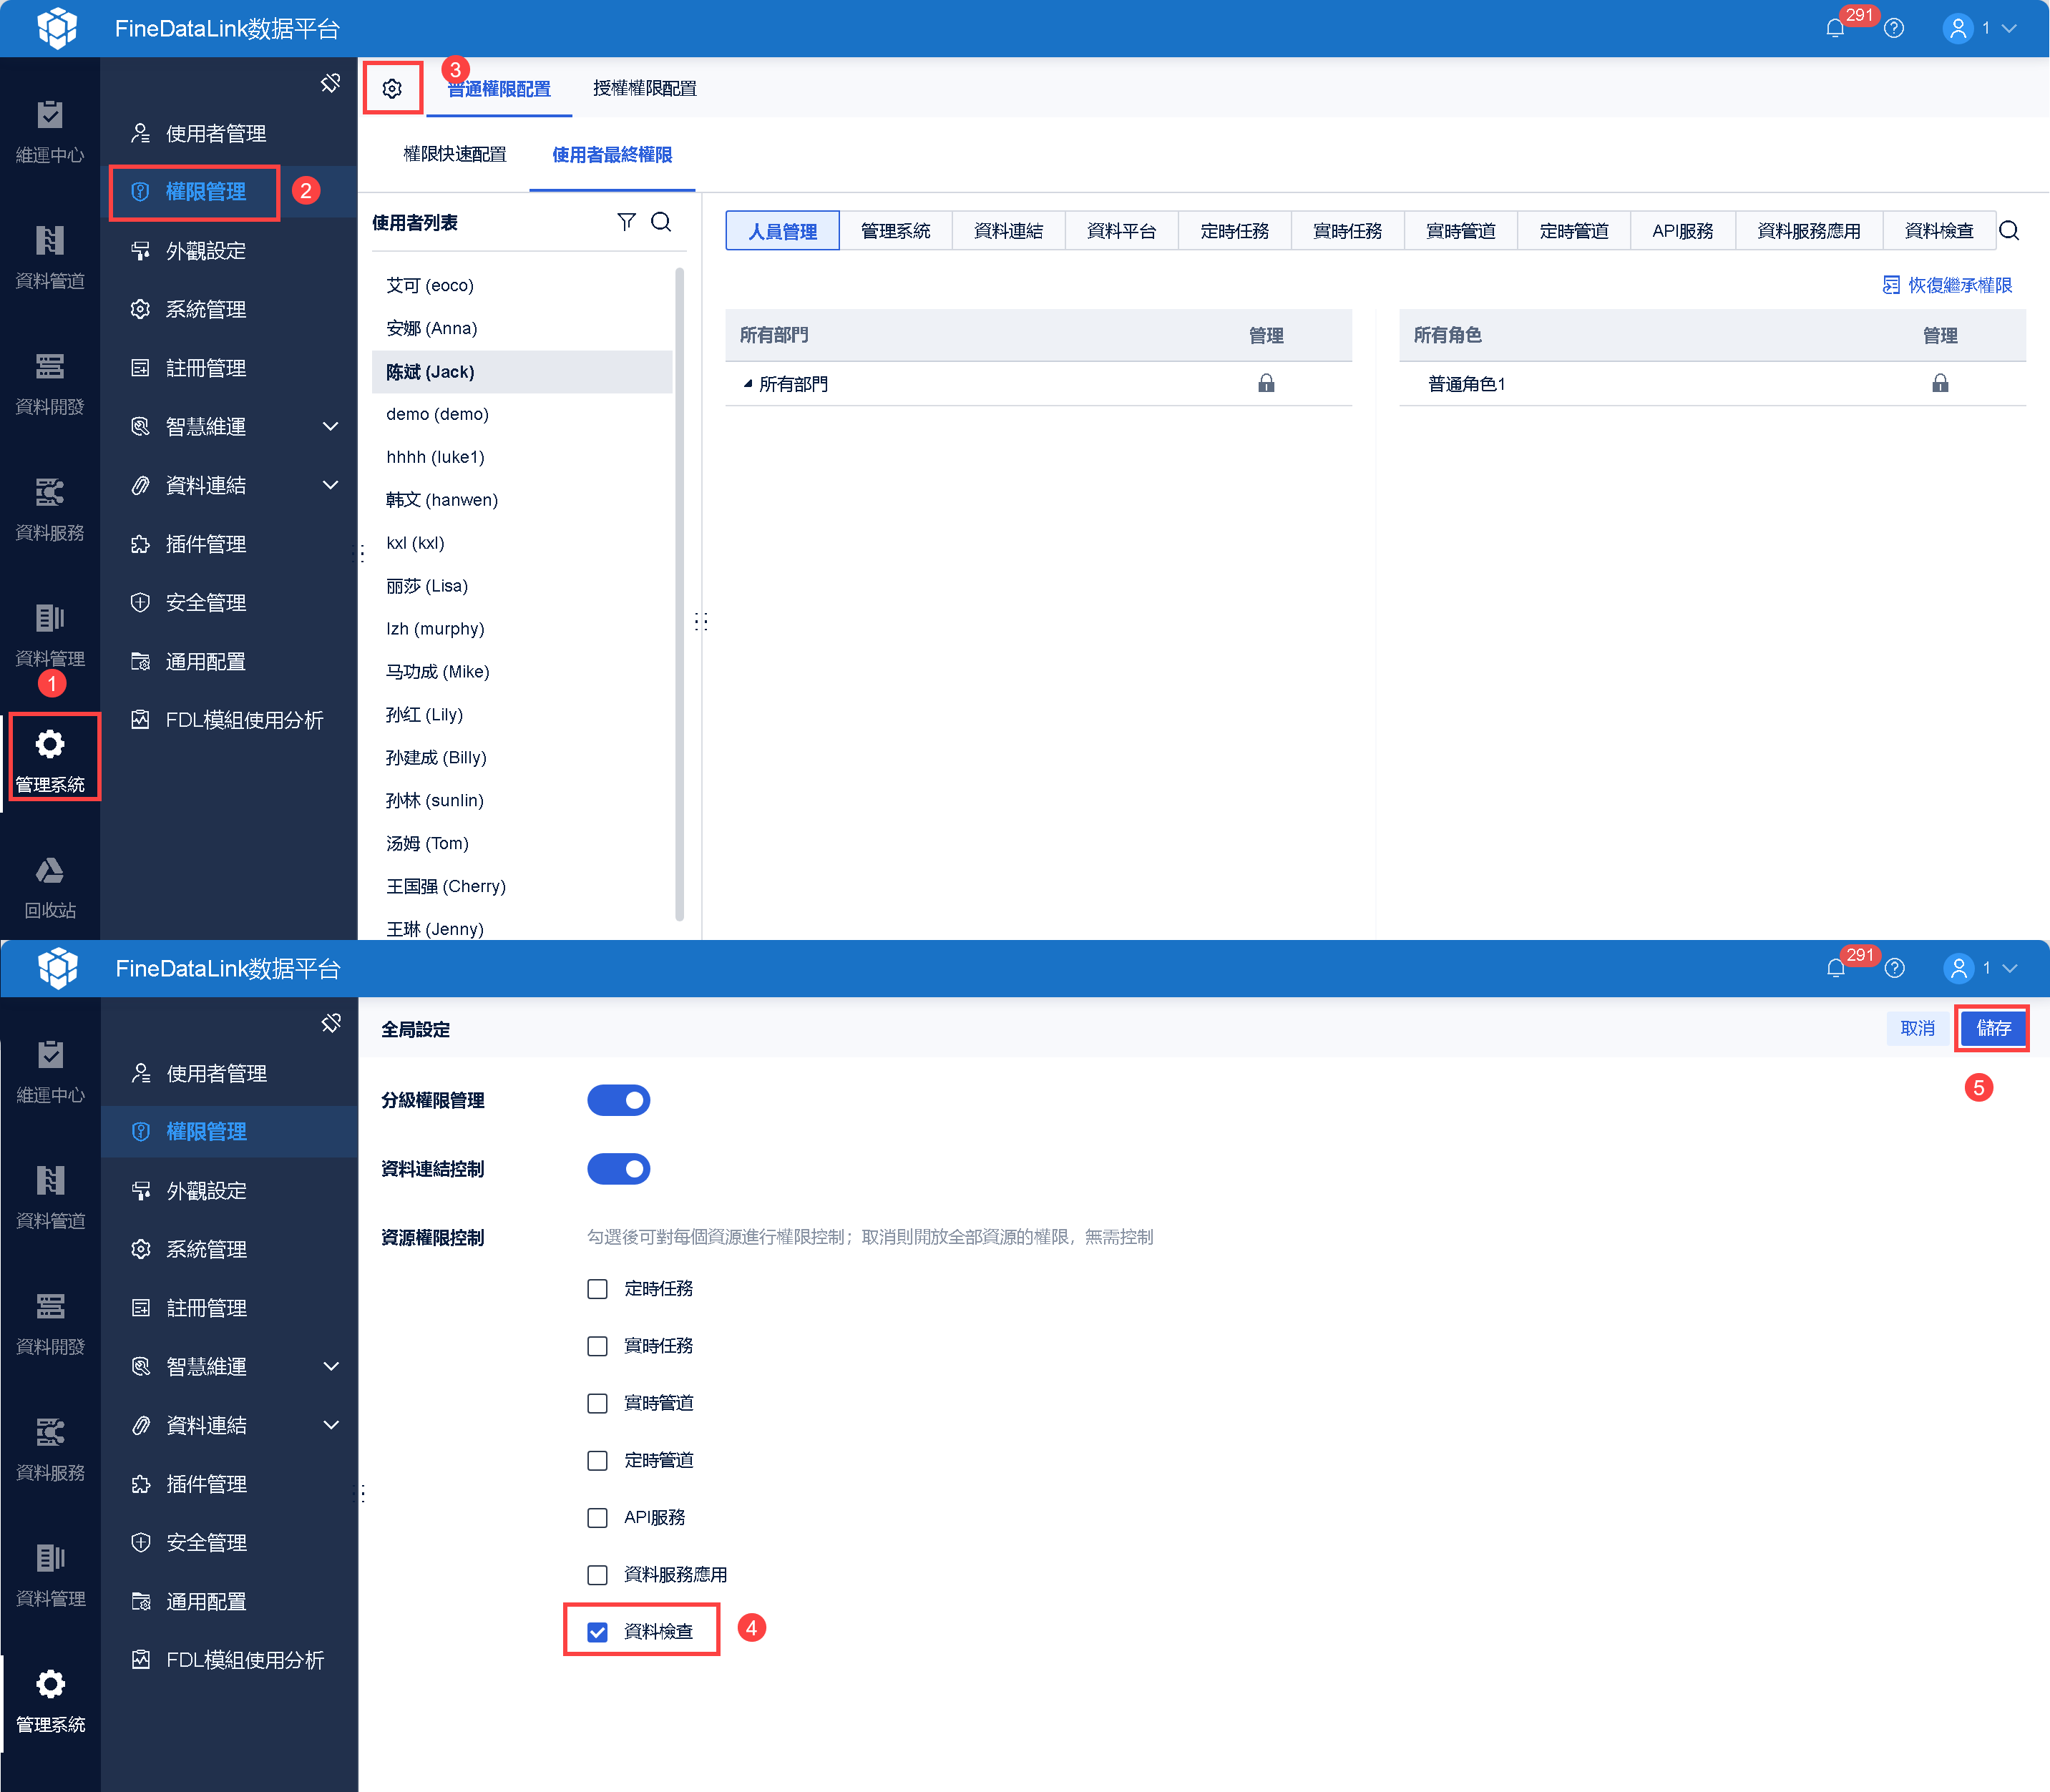Click the pin icon above 使用者管理

point(330,83)
